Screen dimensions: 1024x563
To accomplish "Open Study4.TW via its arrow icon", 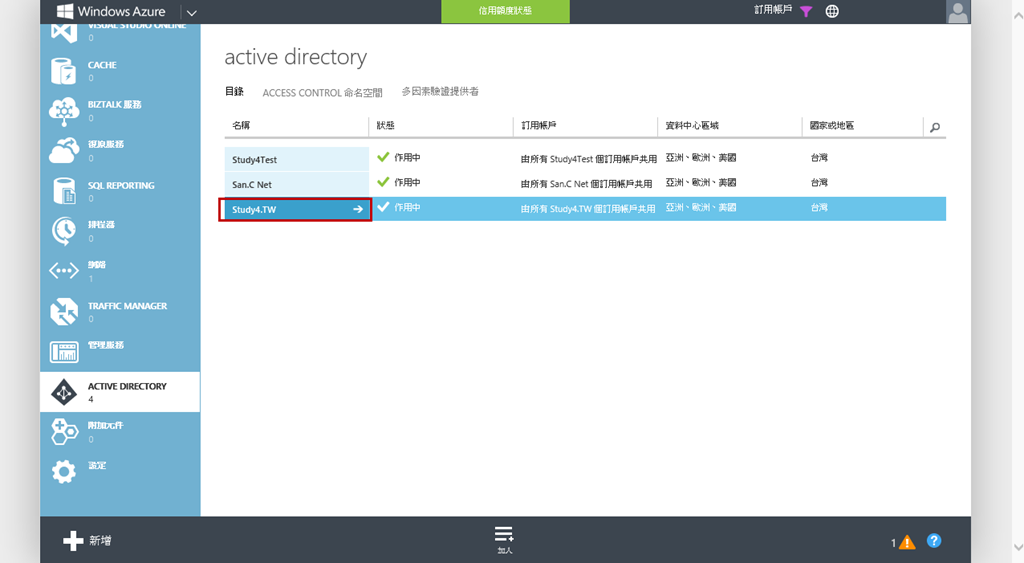I will 358,210.
